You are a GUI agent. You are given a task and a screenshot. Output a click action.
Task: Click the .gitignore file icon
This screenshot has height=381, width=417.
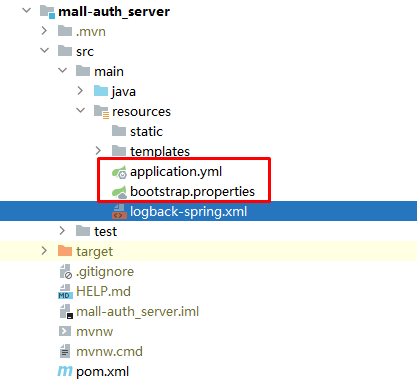pyautogui.click(x=65, y=272)
